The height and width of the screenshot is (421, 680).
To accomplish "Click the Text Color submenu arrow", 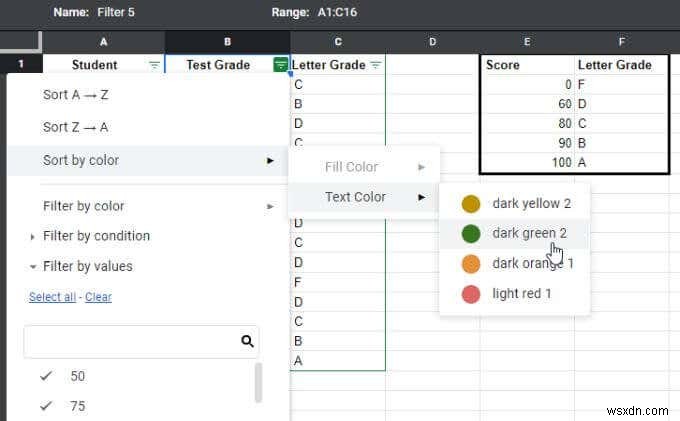I will point(421,197).
